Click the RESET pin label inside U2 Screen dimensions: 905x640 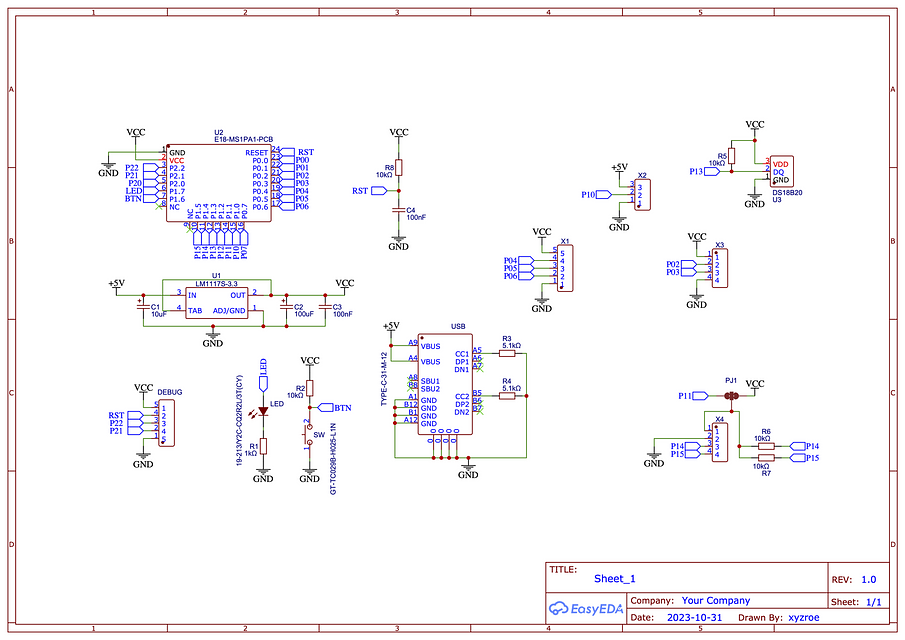(x=257, y=152)
